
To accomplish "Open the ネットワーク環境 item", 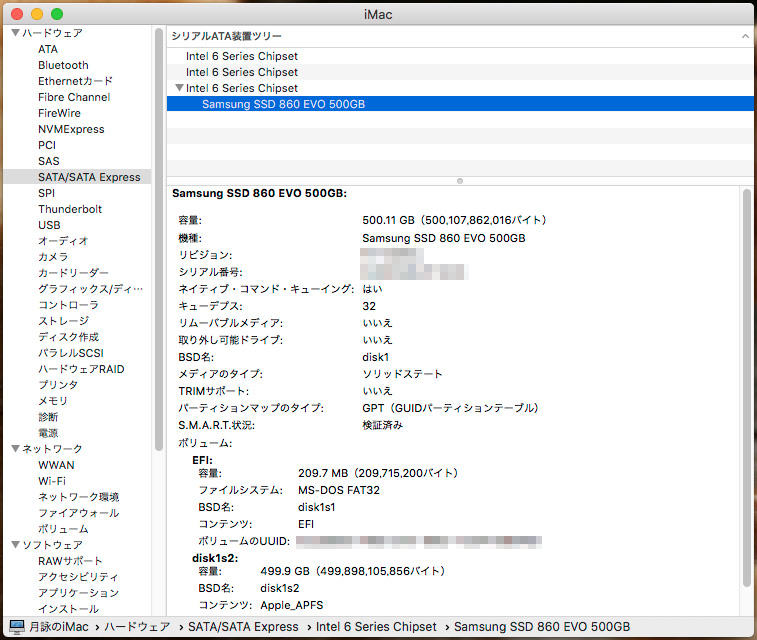I will [x=78, y=497].
